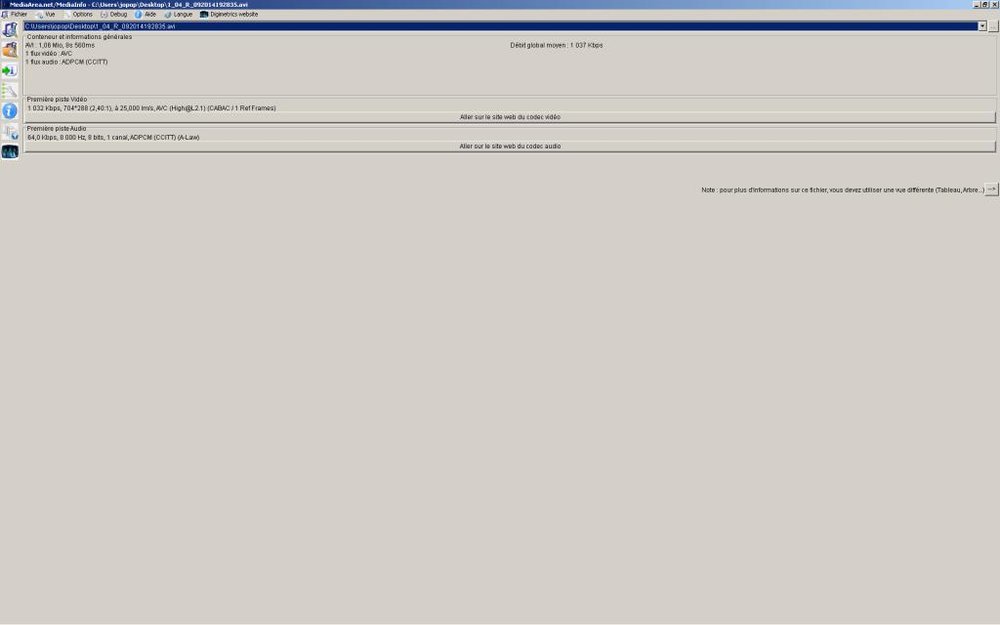Screen dimensions: 1000x625
Task: Restore down the MediaInfo window
Action: click(985, 4)
